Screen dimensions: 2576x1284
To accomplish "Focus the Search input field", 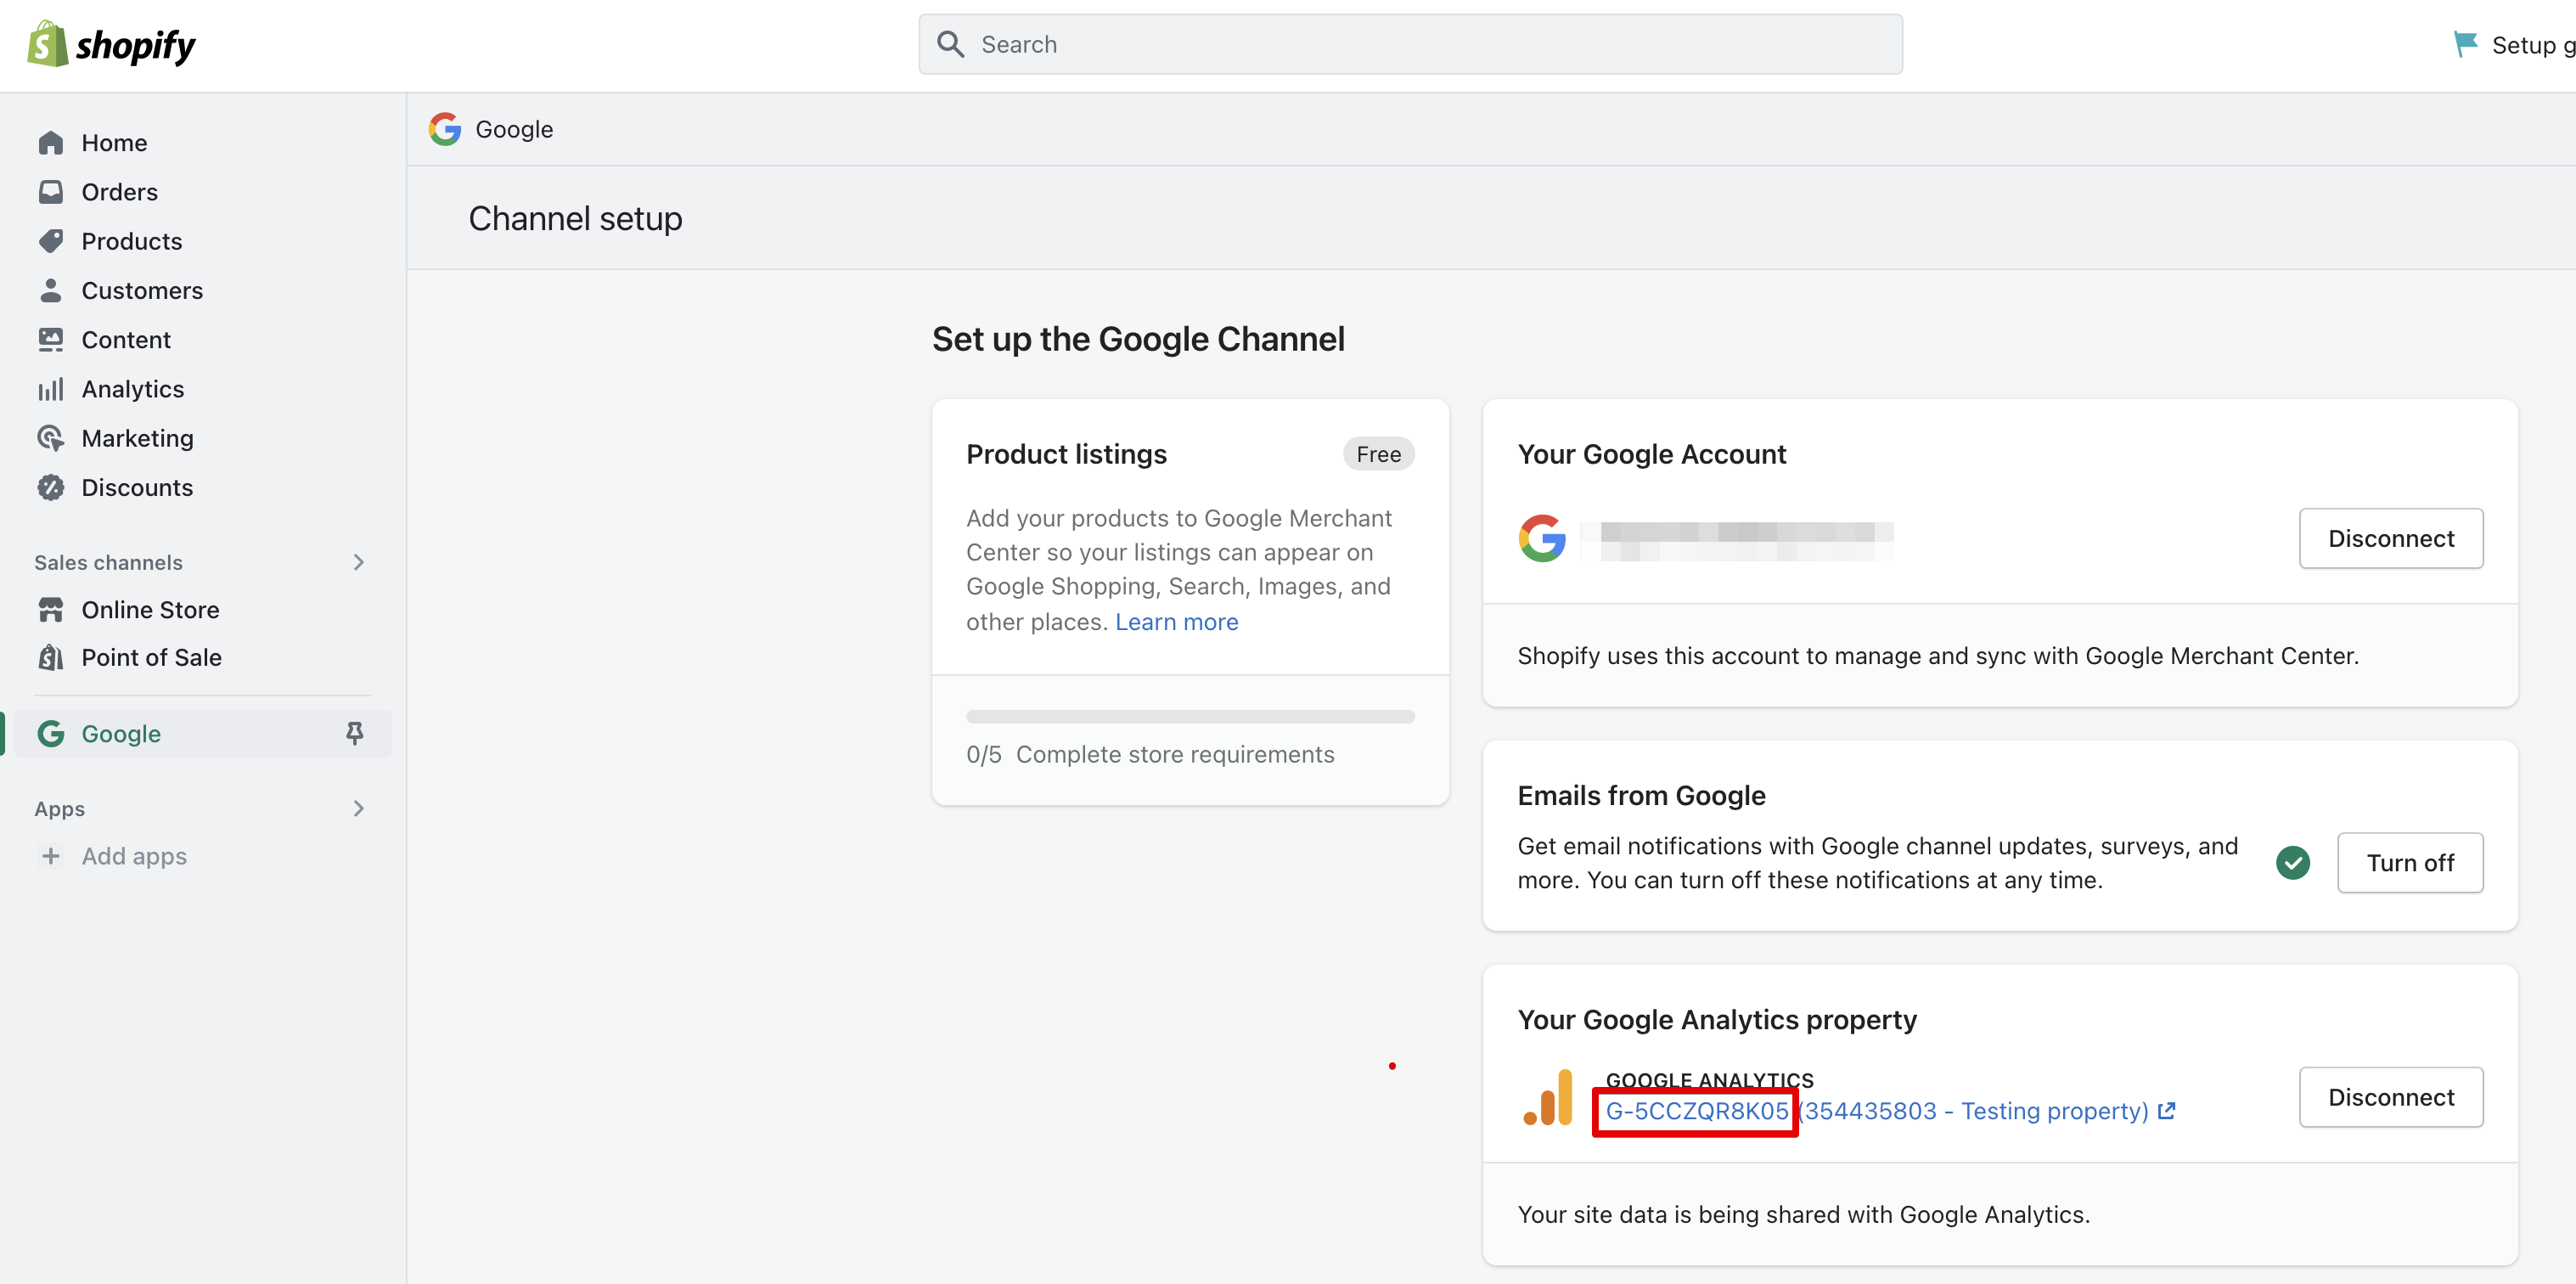I will [x=1410, y=44].
